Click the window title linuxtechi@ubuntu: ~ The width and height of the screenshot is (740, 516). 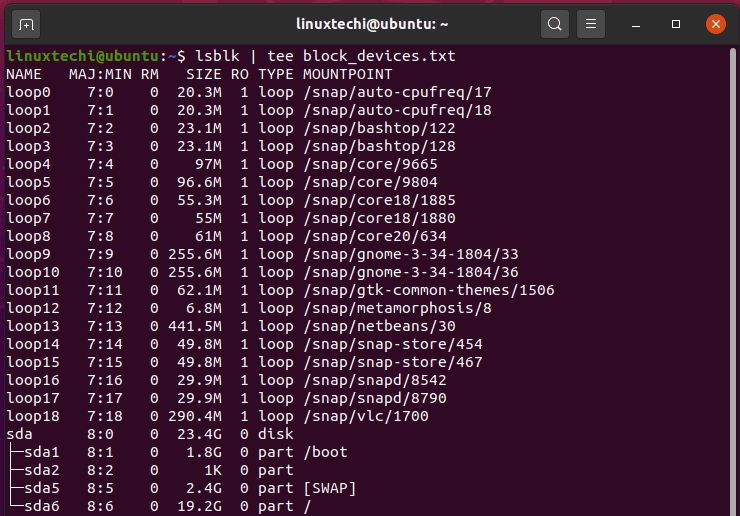372,24
